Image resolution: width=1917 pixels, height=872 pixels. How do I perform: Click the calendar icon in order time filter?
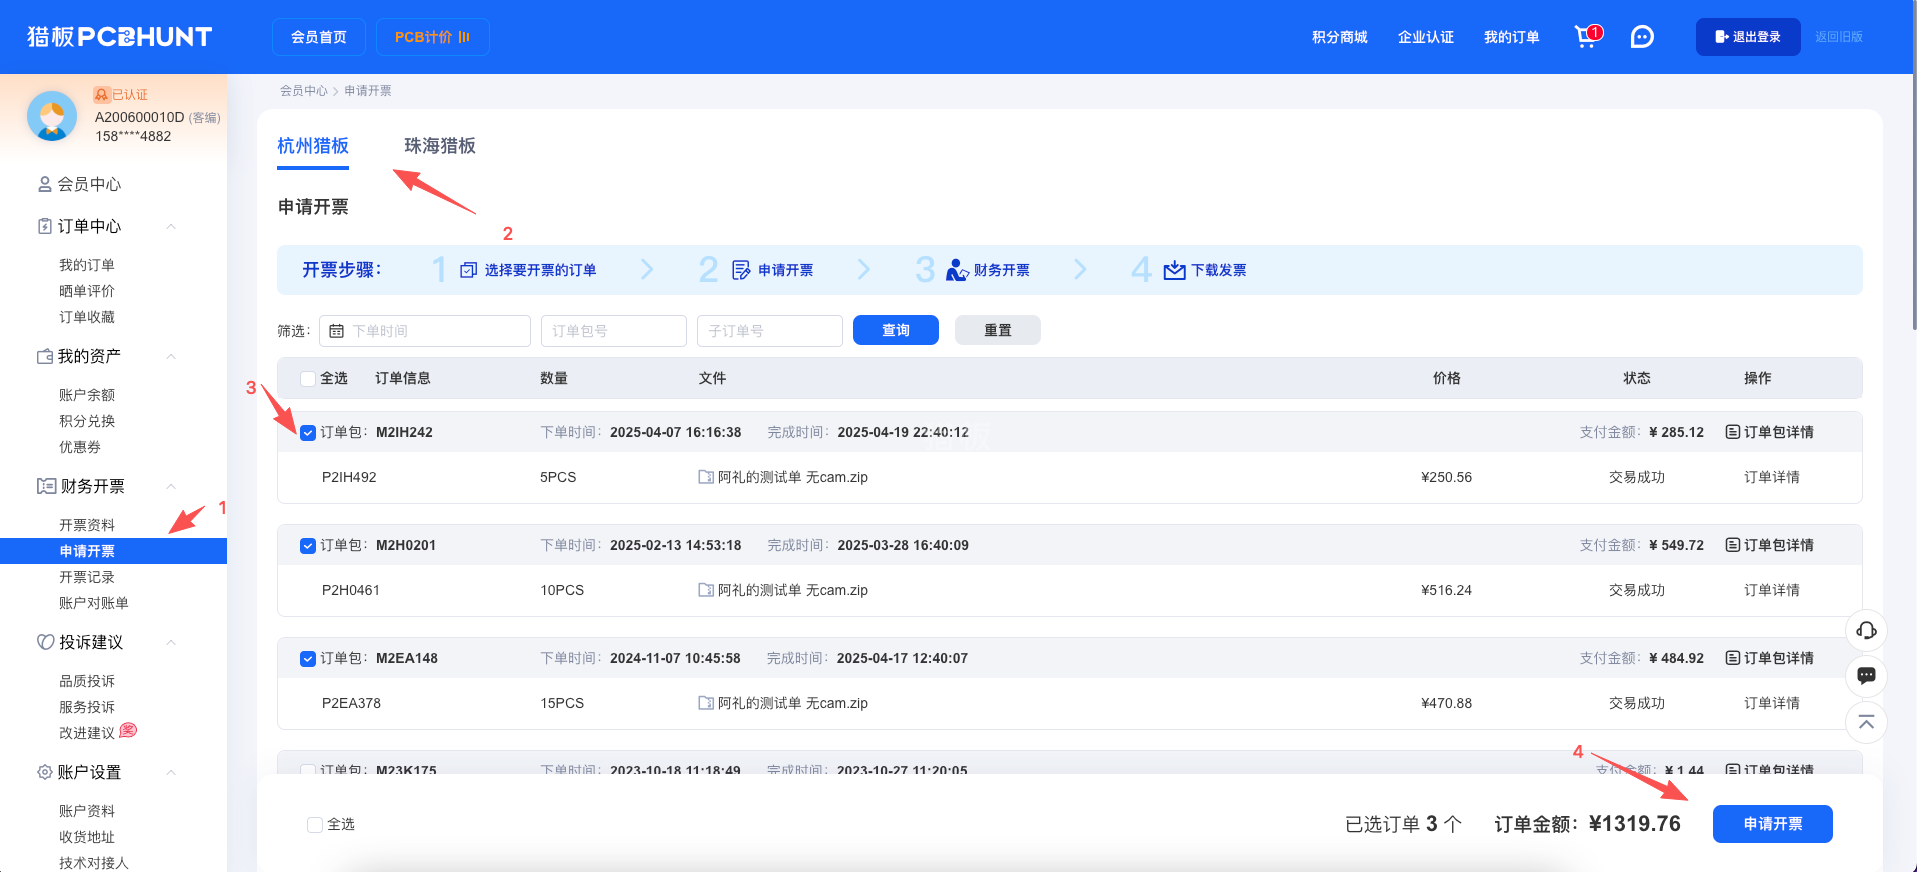pos(337,331)
